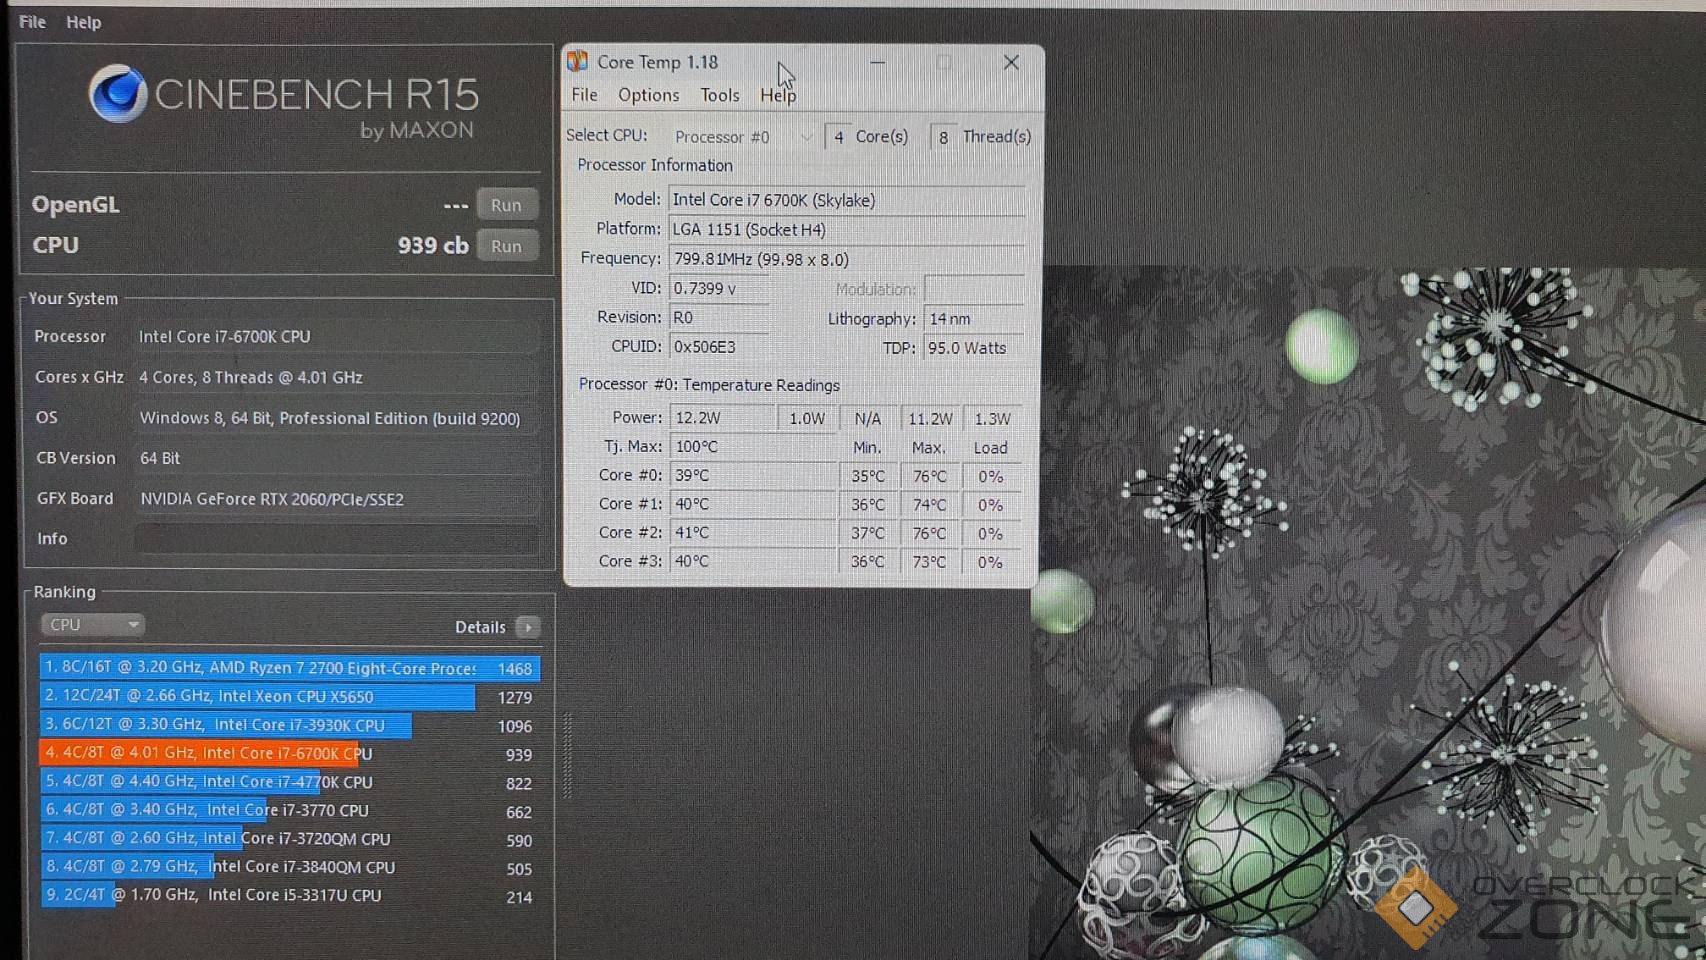The image size is (1706, 960).
Task: Open Core Temp File menu
Action: pos(584,95)
